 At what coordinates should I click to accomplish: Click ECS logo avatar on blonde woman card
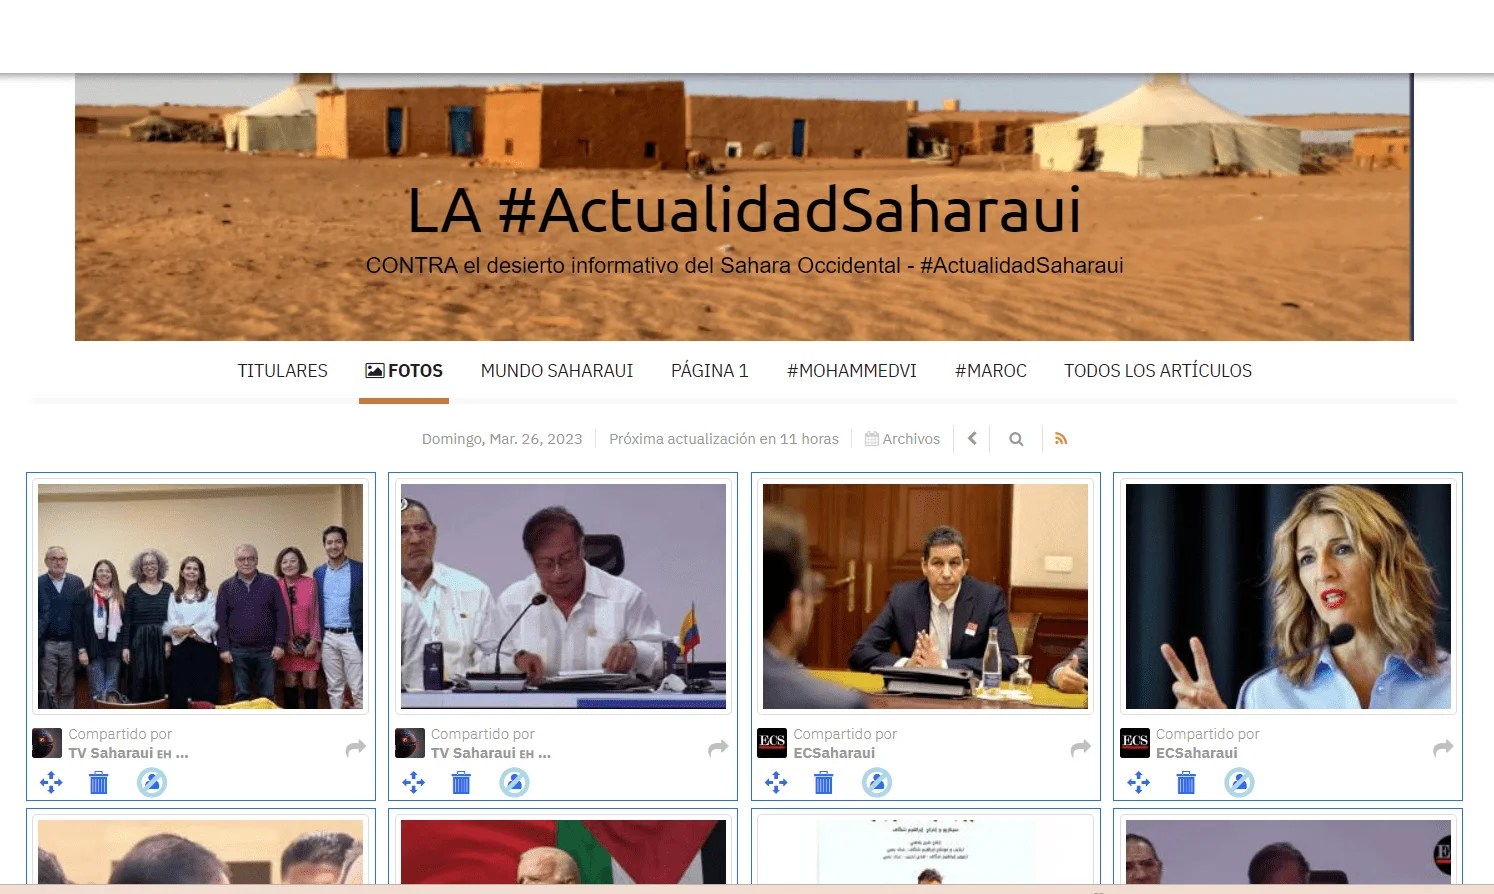pyautogui.click(x=1135, y=743)
